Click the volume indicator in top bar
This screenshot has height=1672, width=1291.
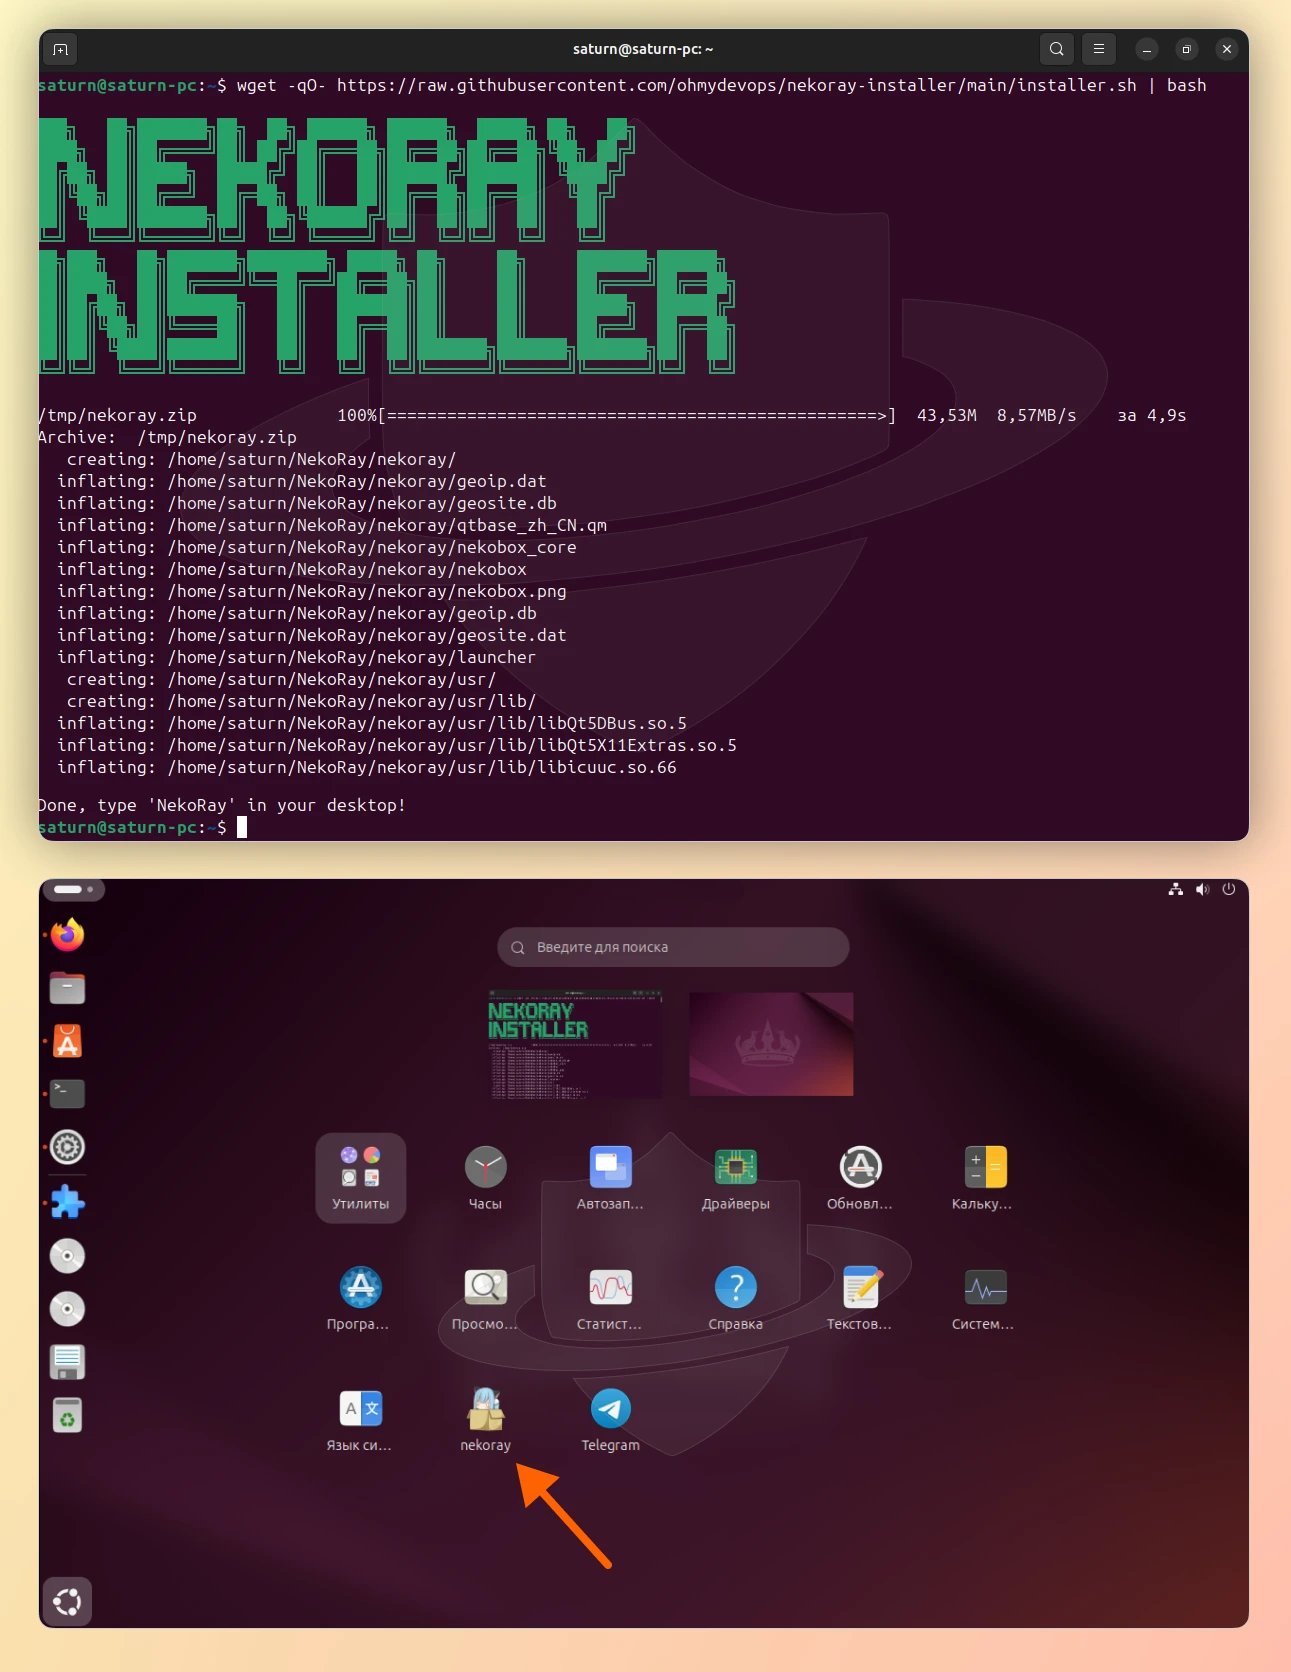click(x=1202, y=889)
